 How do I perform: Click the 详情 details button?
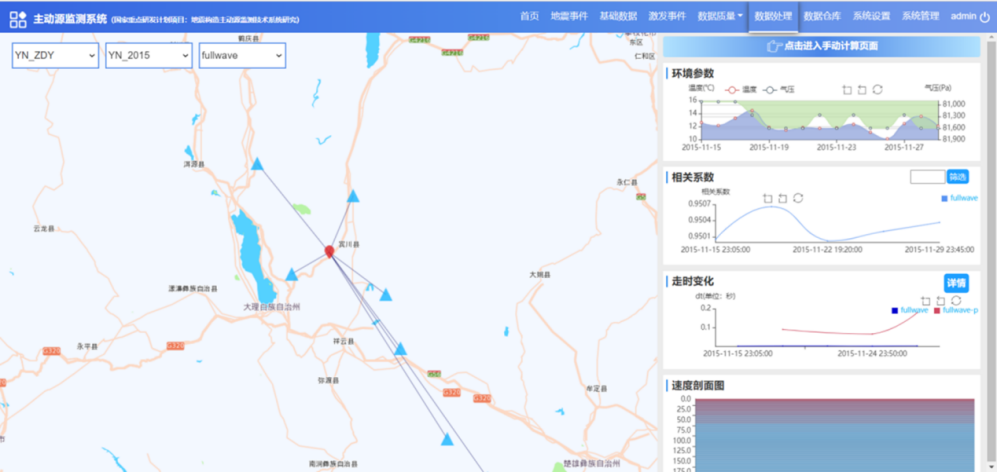(956, 283)
